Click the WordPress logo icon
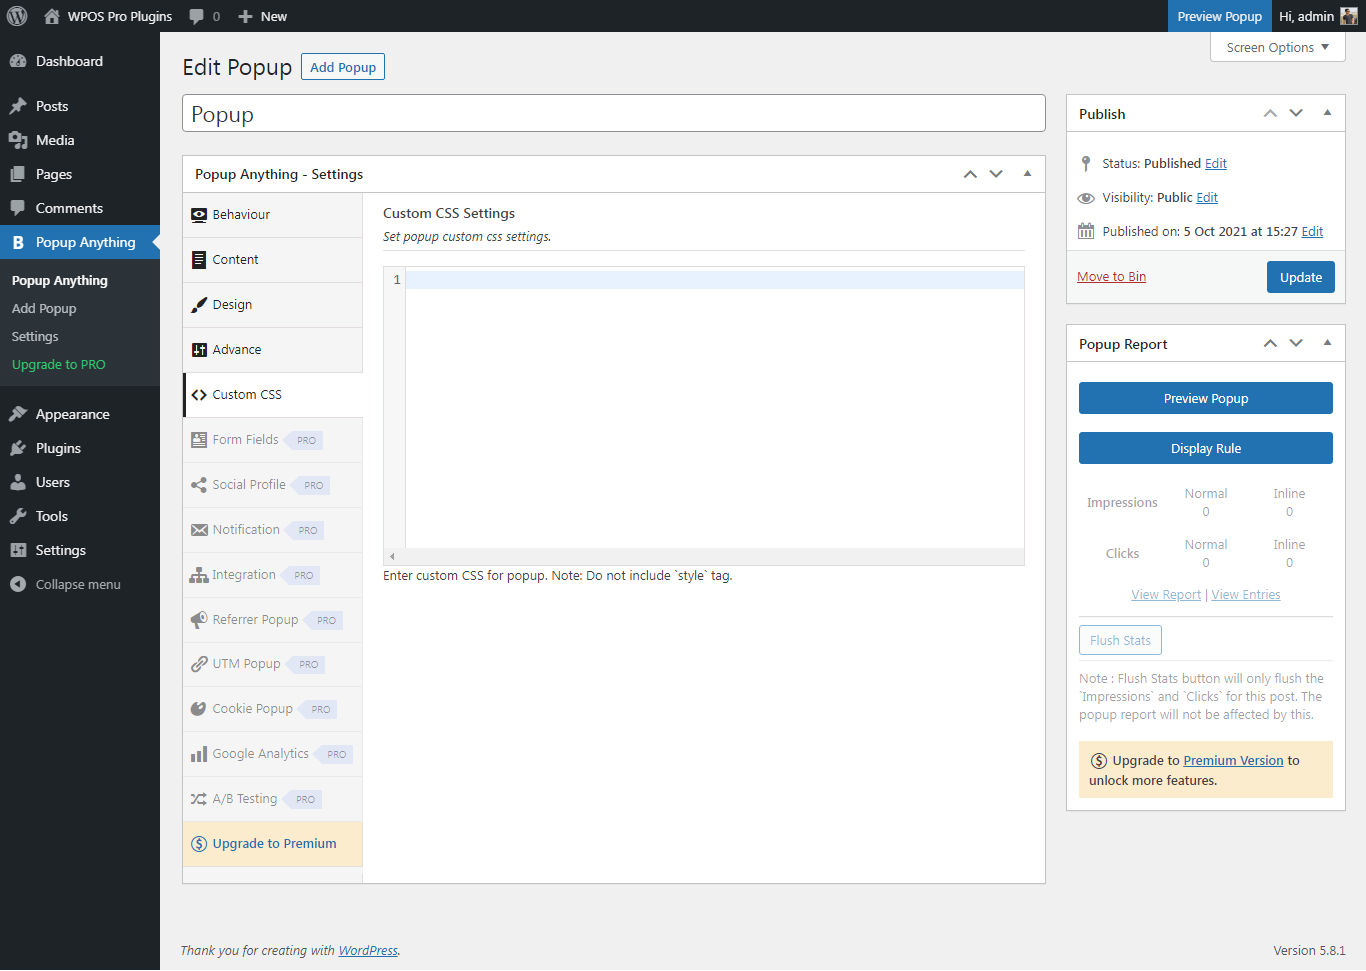 click(x=17, y=16)
